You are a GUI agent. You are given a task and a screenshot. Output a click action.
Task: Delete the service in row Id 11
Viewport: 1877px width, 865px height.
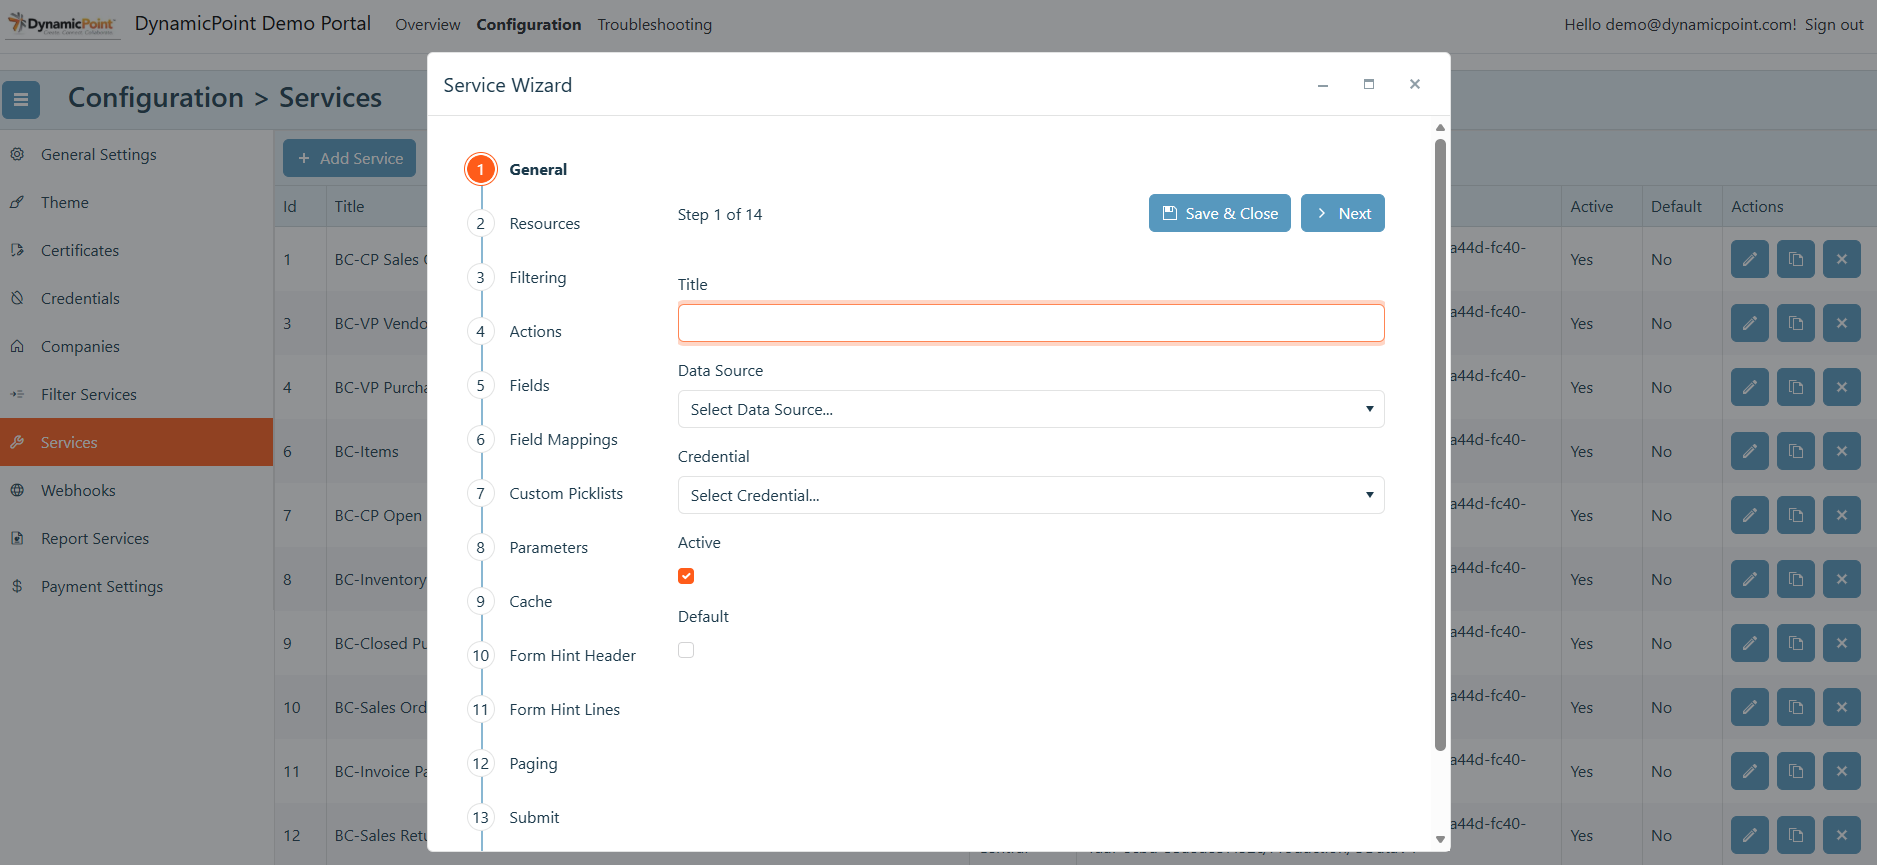click(x=1841, y=771)
